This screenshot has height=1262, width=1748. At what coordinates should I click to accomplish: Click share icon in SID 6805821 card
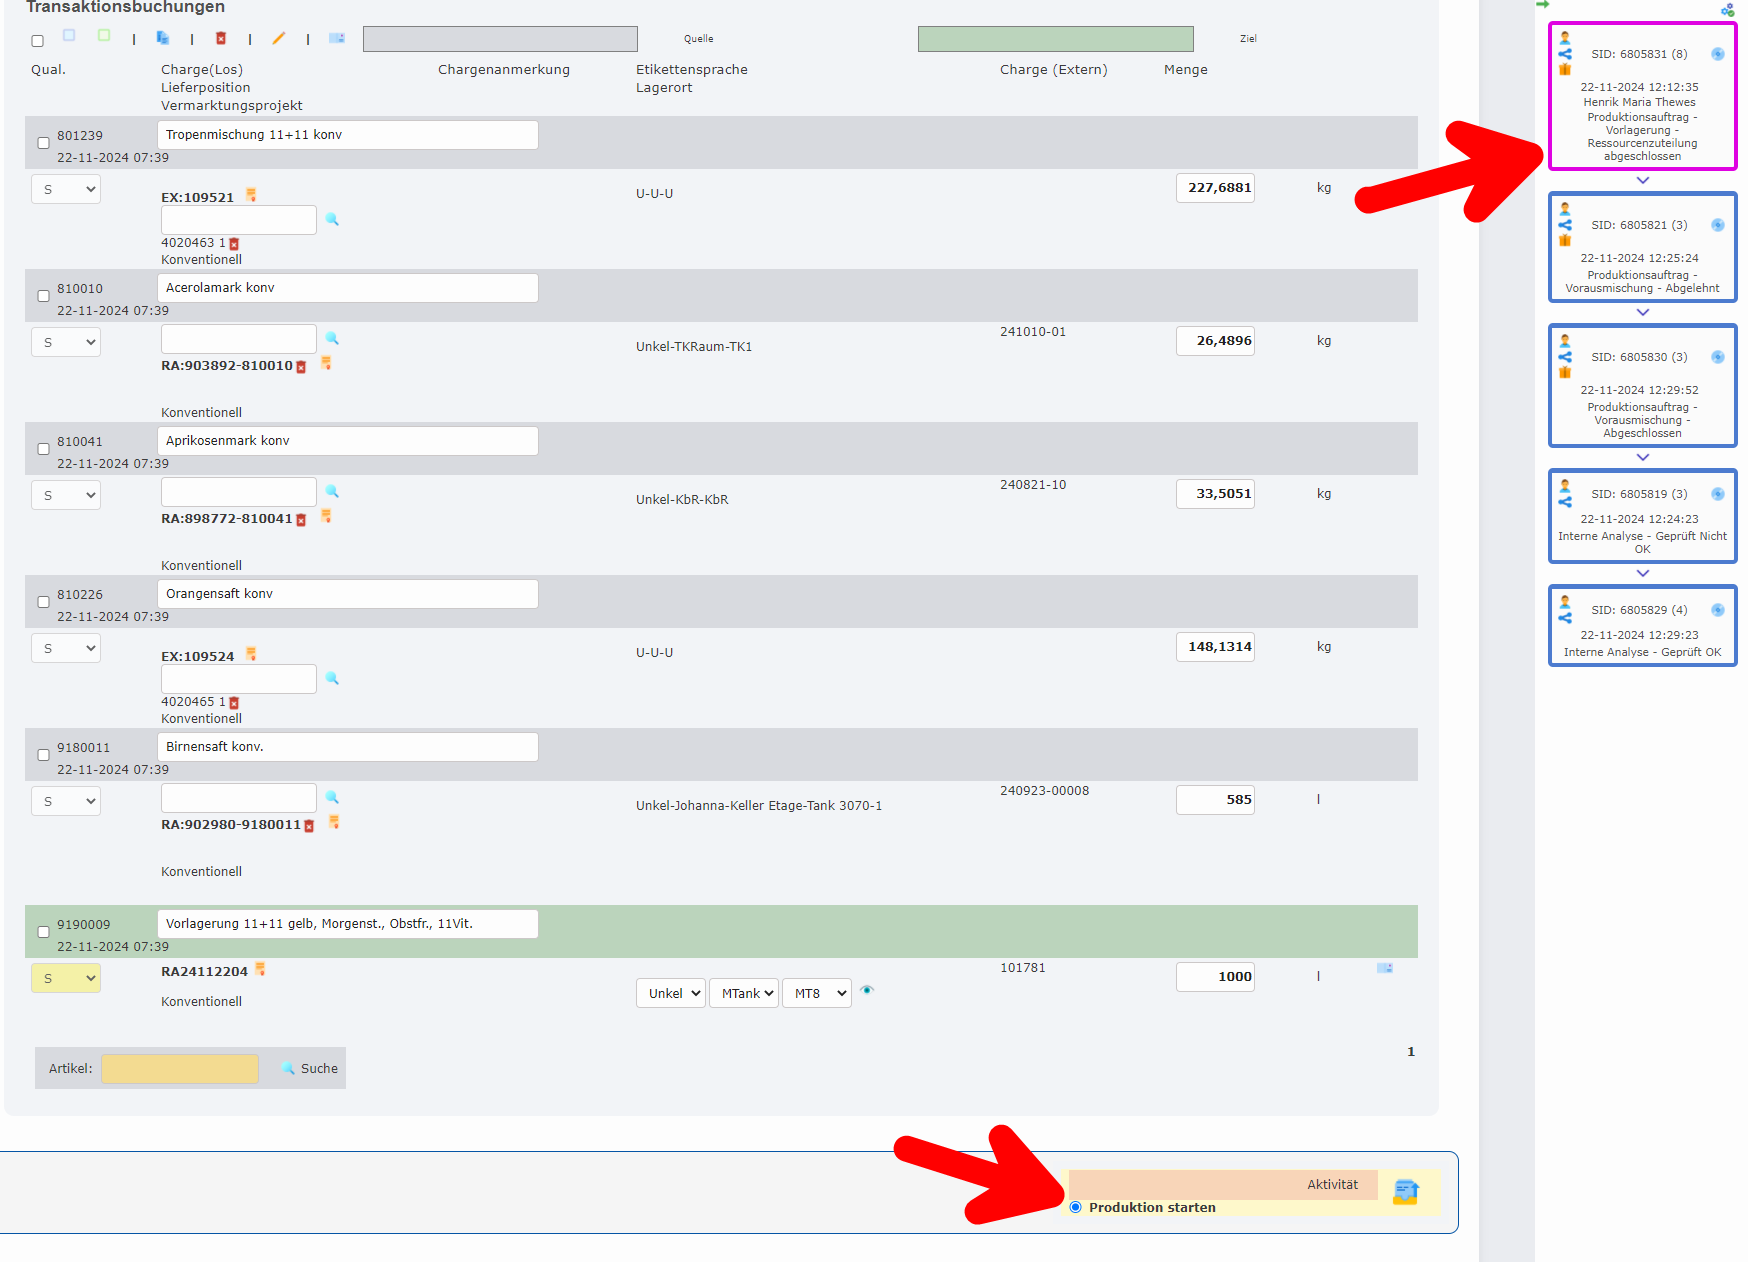point(1565,225)
